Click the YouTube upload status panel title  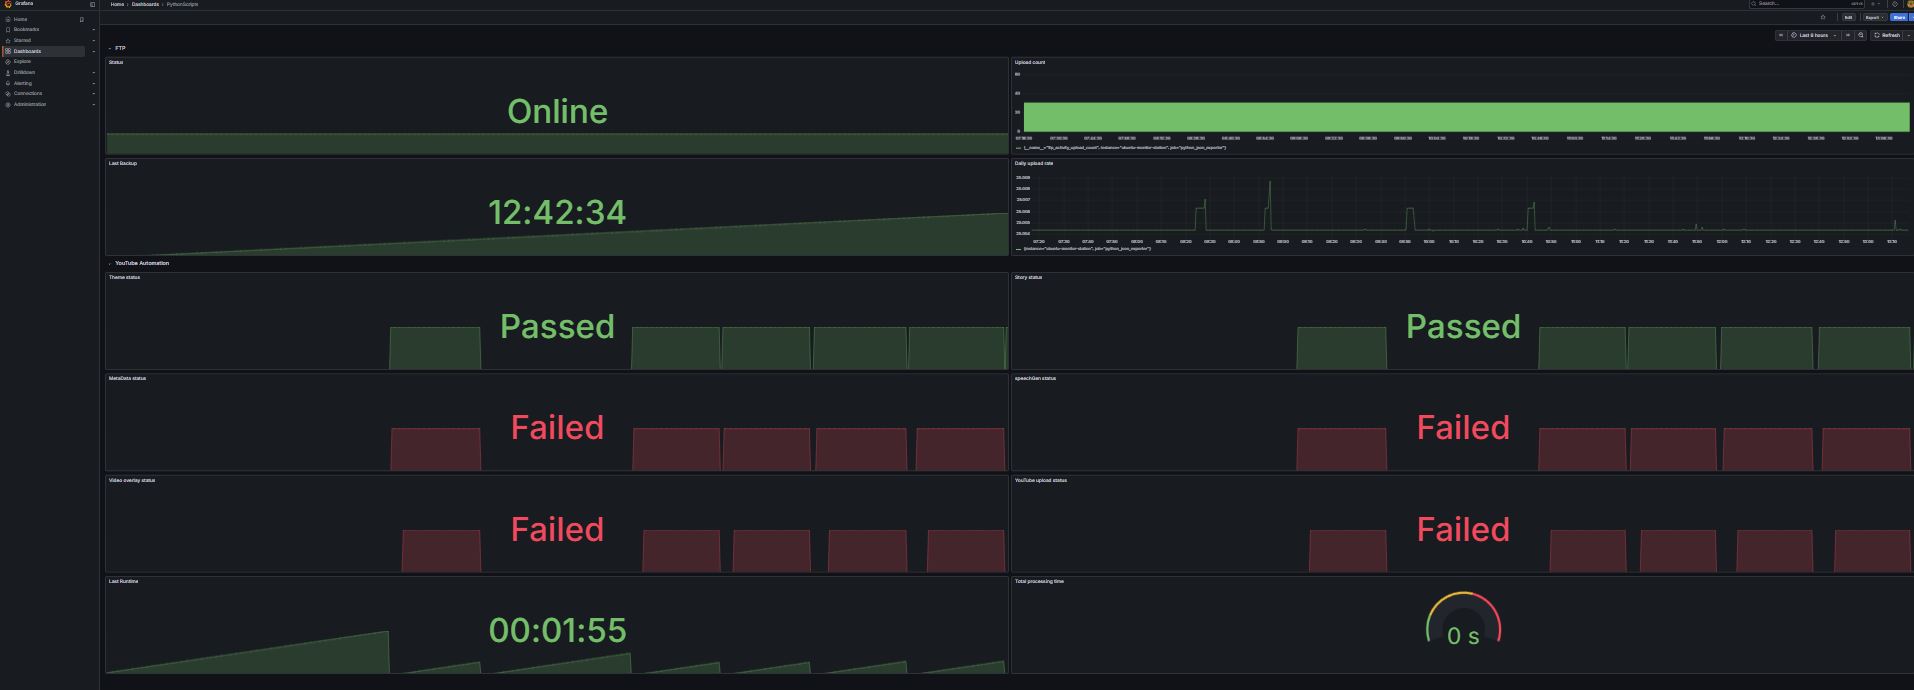1041,480
